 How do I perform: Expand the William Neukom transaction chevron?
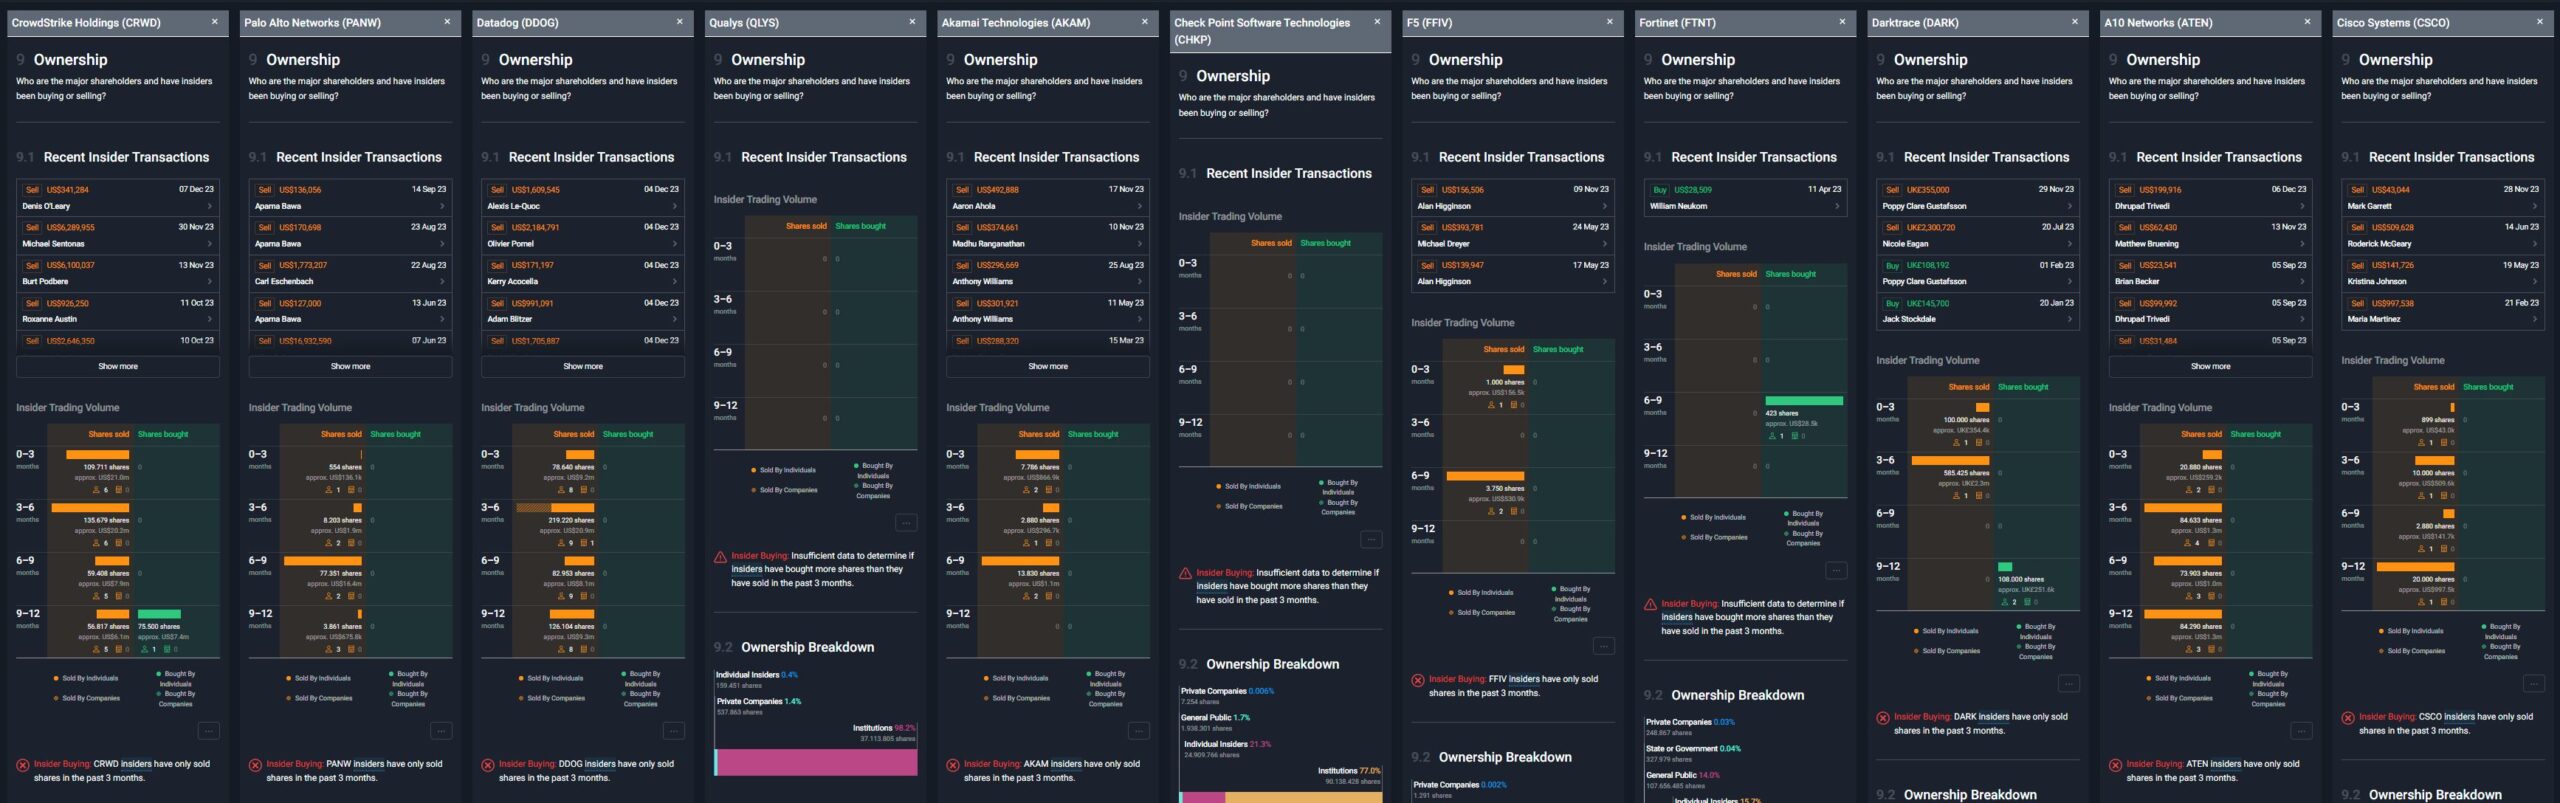pos(1837,206)
